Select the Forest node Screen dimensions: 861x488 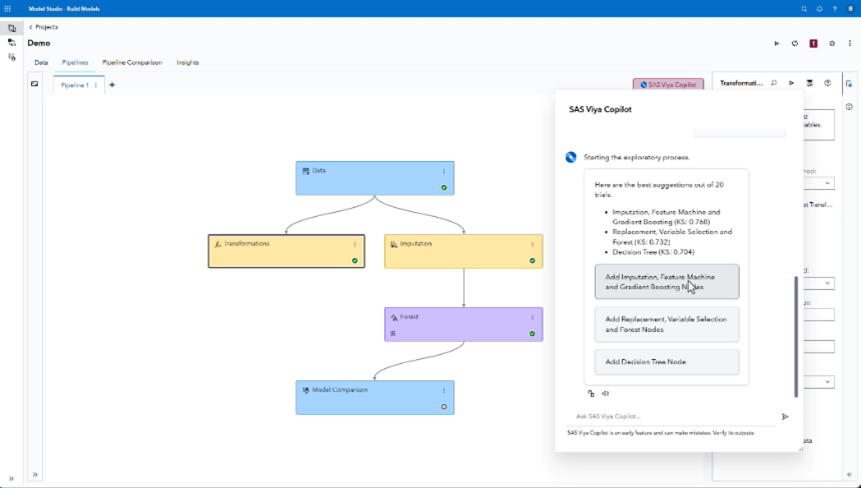click(x=463, y=324)
